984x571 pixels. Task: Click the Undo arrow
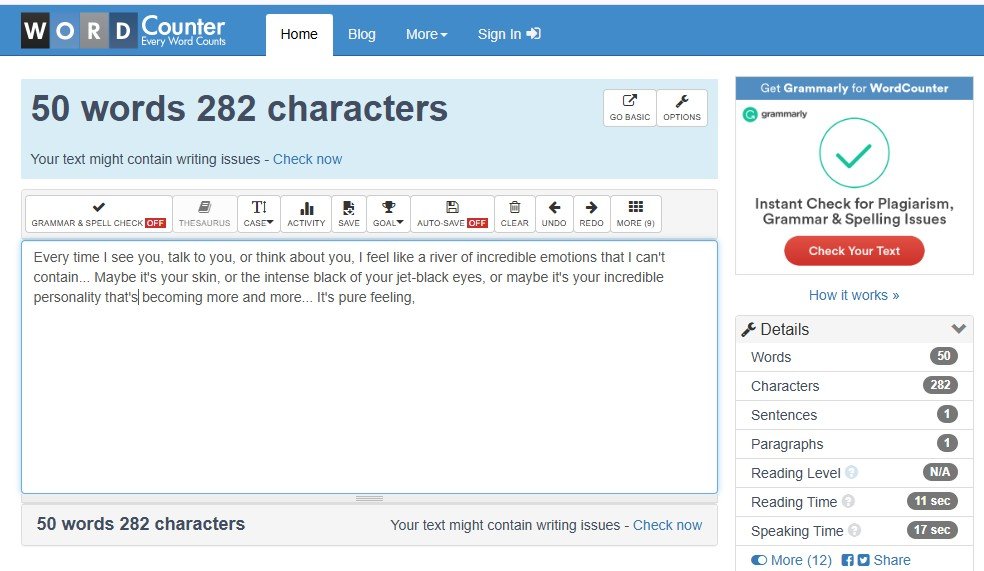tap(554, 214)
